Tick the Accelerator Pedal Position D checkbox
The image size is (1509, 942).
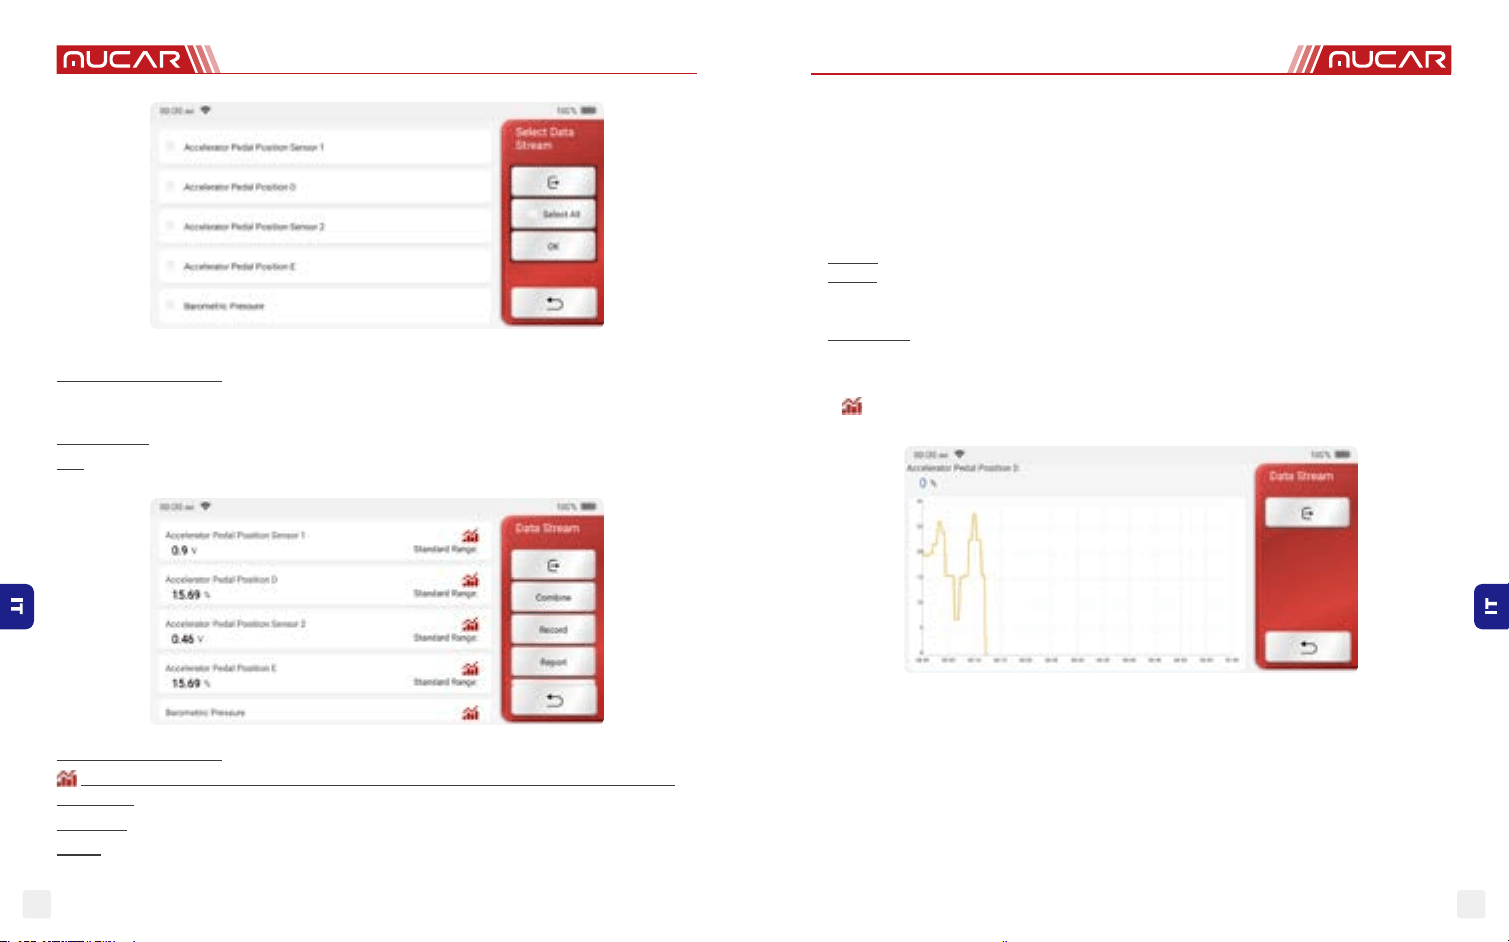170,187
